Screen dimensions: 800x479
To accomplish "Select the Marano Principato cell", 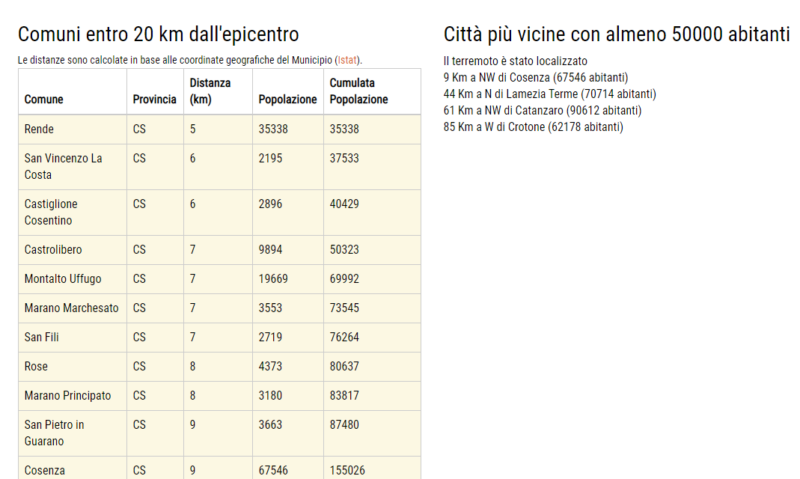I will point(72,395).
